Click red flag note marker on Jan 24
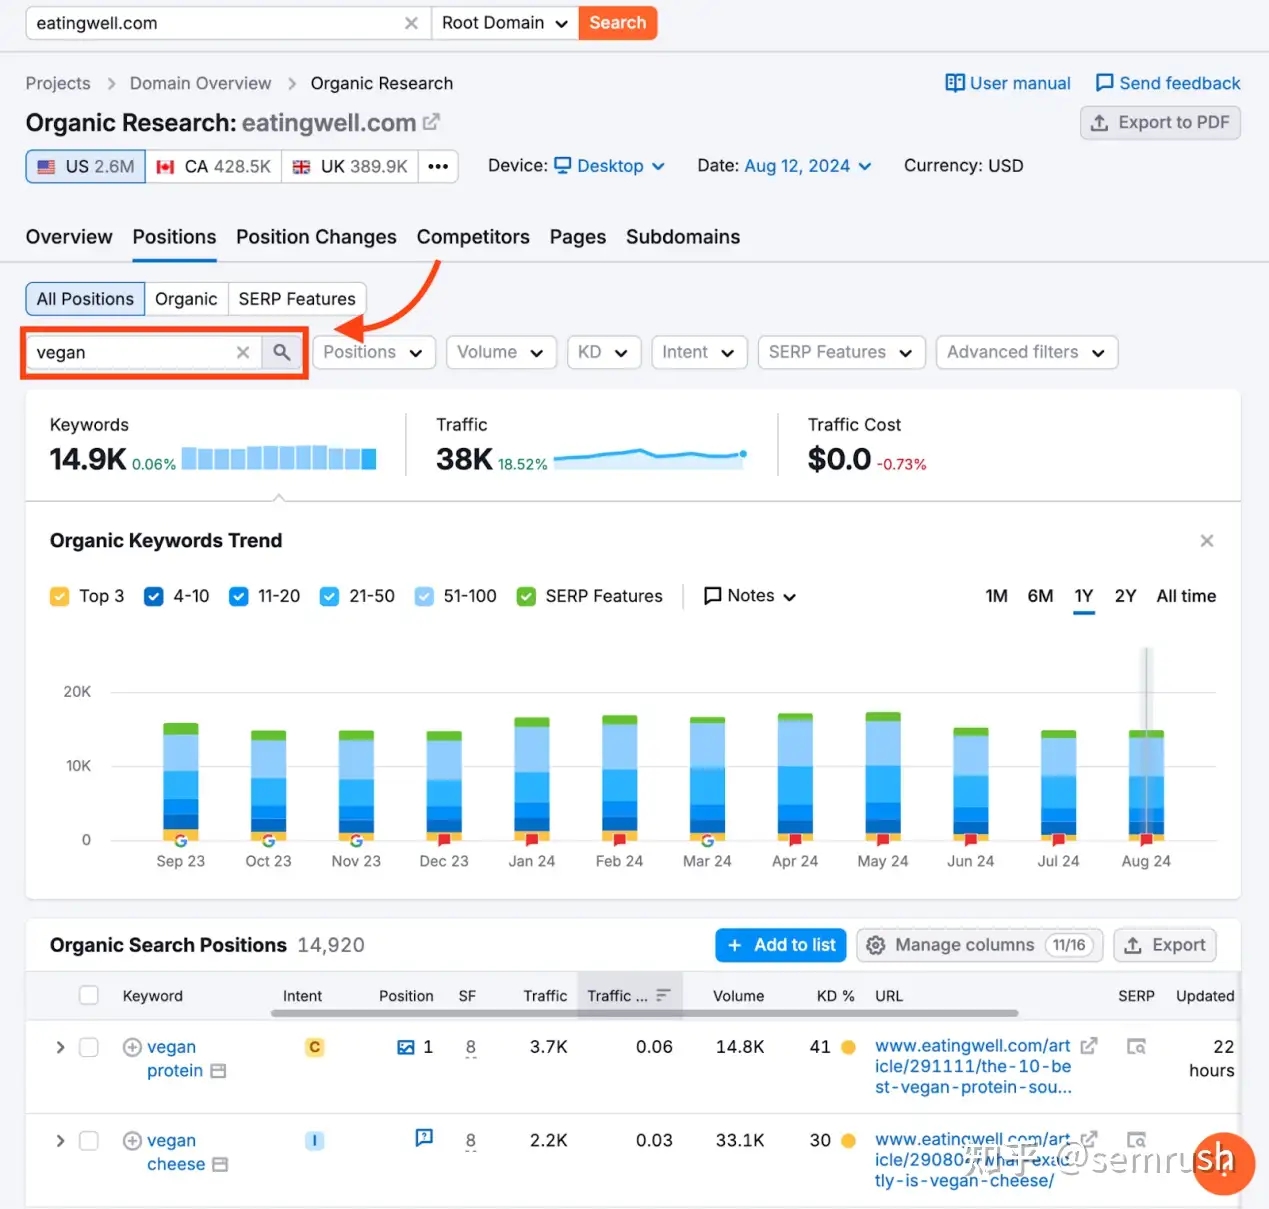 (532, 839)
